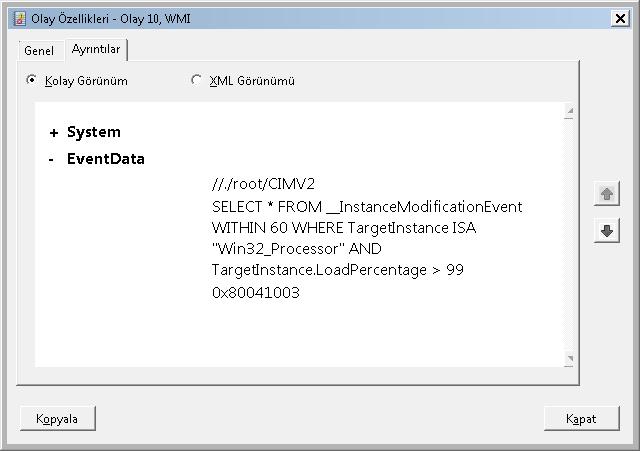Click the TargetInstance.LoadPercentage > 99 line
The height and width of the screenshot is (451, 640).
[338, 270]
